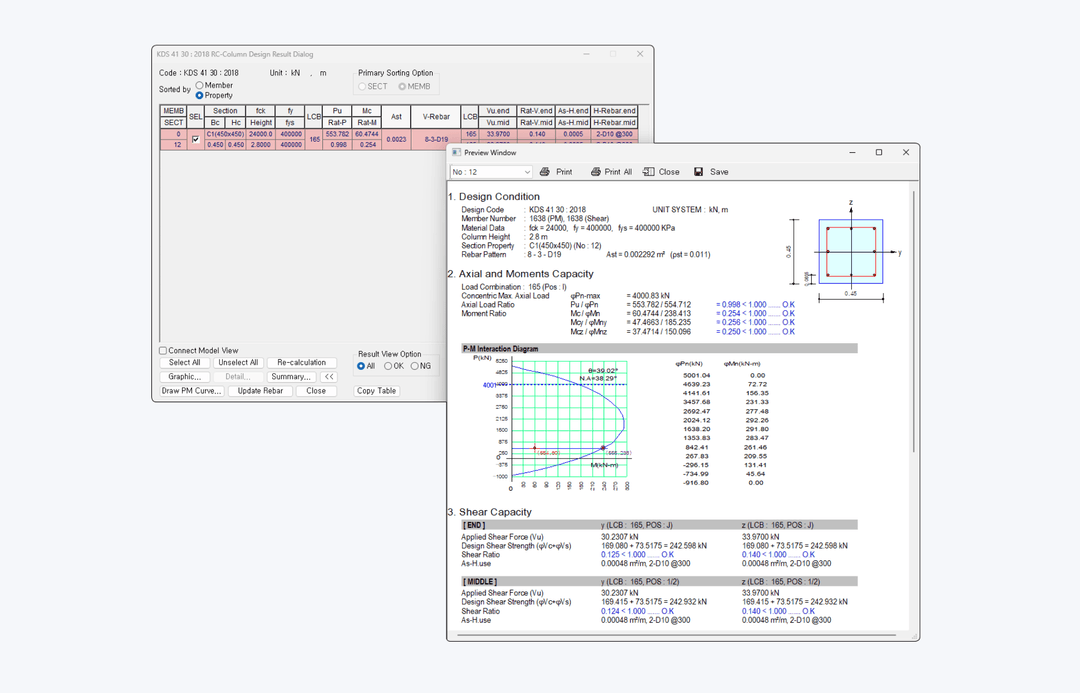Screen dimensions: 1080x693
Task: Maximize the Preview Window
Action: coord(879,152)
